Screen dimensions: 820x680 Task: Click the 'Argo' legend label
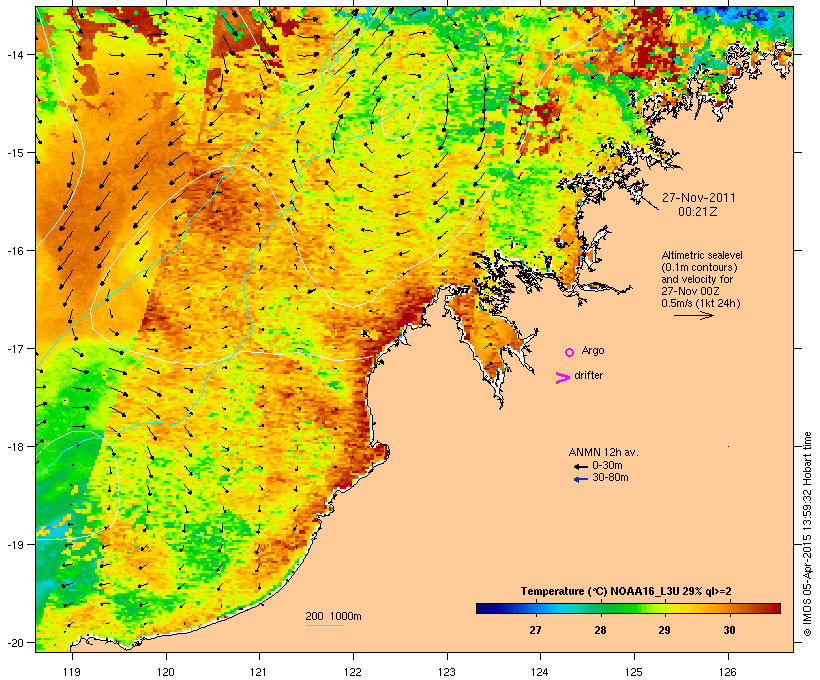pyautogui.click(x=593, y=350)
